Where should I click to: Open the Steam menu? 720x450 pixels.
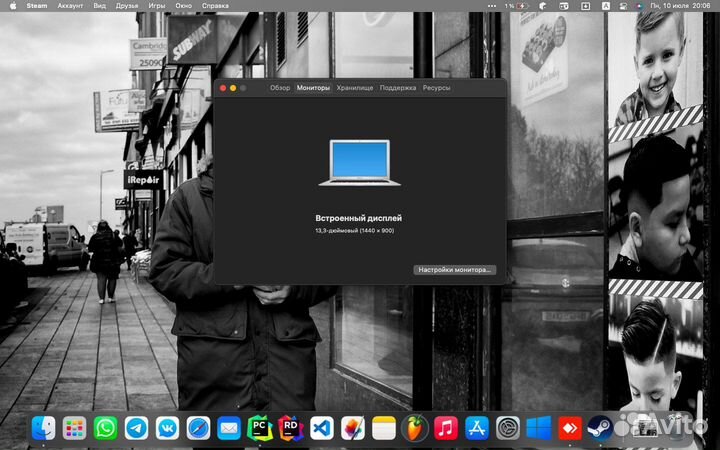(x=37, y=6)
